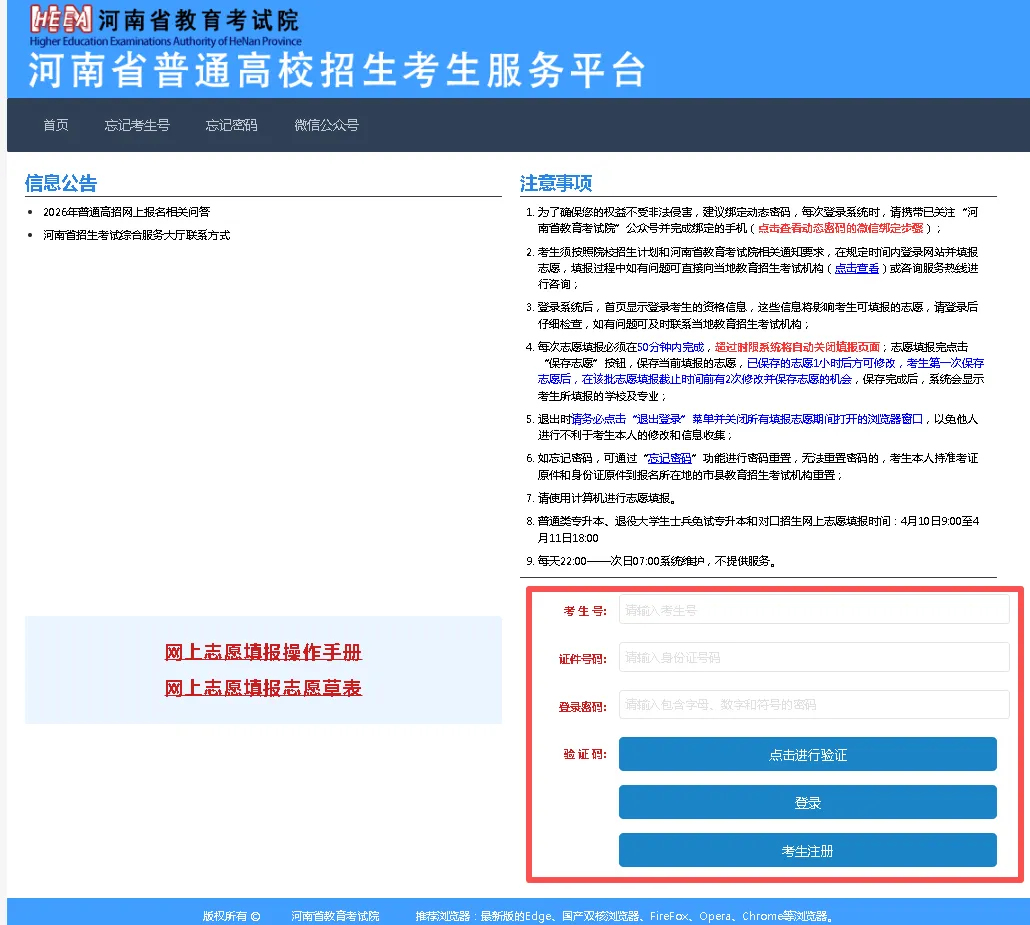
Task: Click note 7 请使用计算机进行志愿填报 text
Action: 606,498
